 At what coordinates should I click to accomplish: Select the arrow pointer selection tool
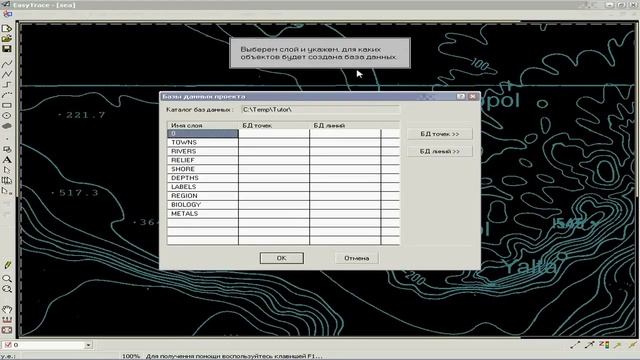coord(7,170)
